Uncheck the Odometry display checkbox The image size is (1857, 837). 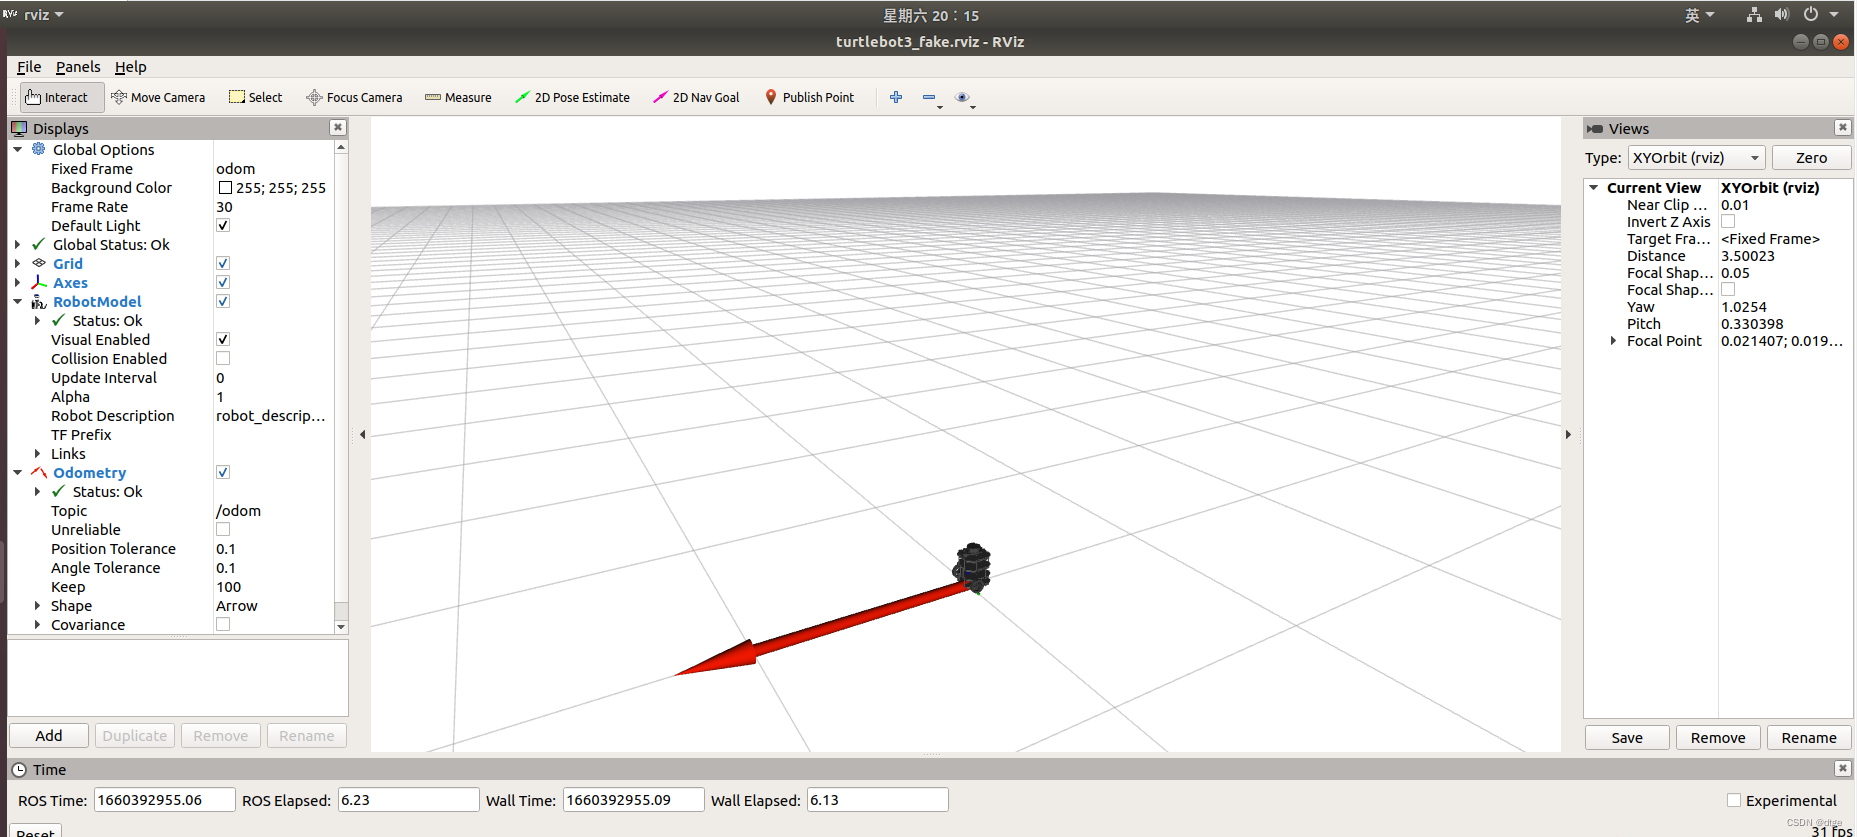click(x=223, y=472)
